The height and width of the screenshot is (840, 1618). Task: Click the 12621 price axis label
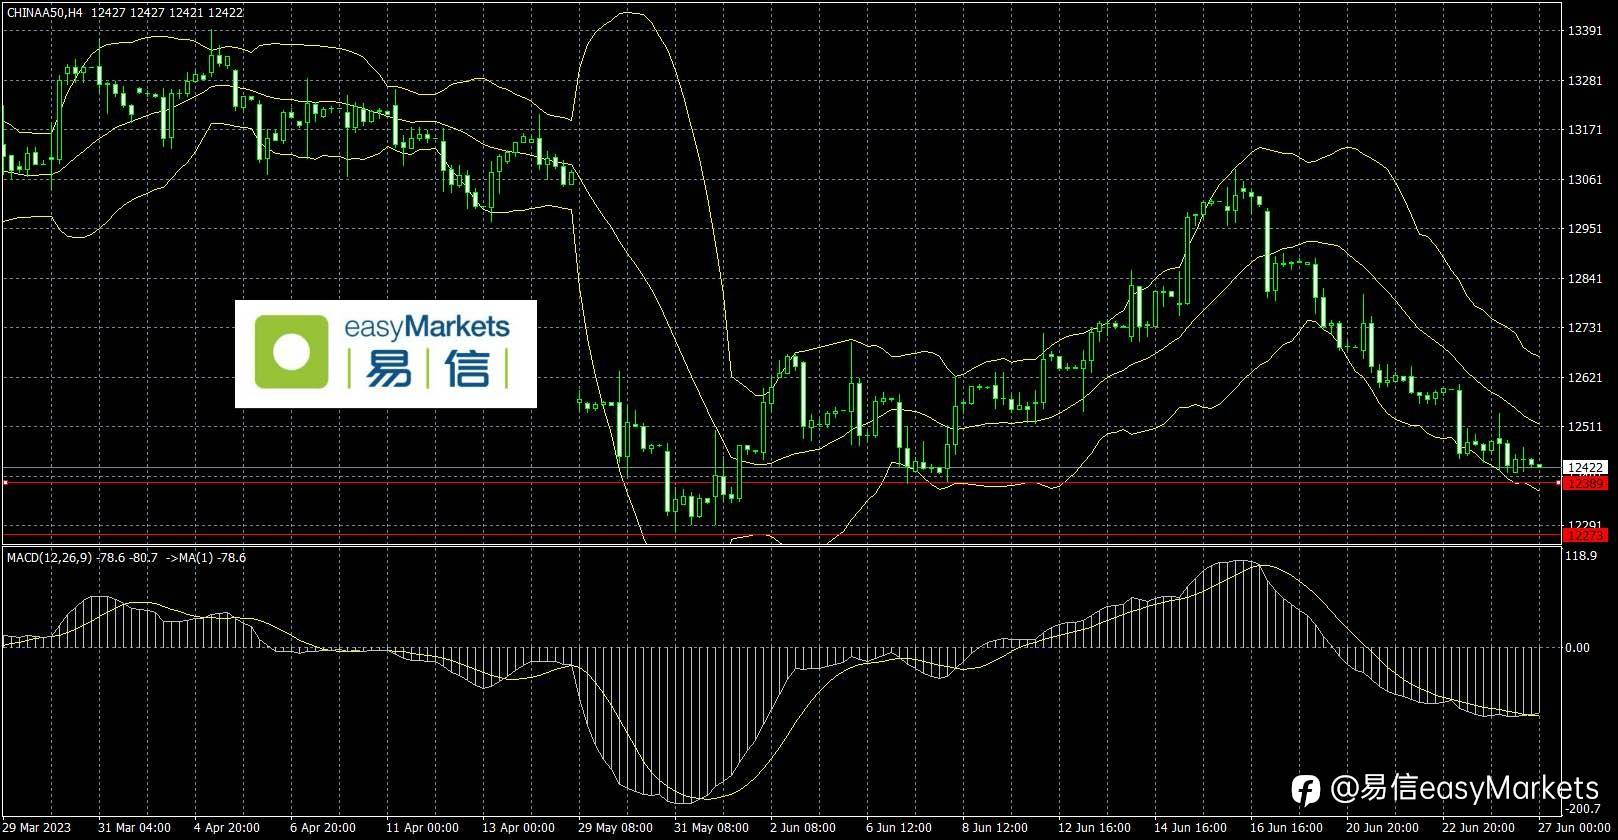tap(1585, 378)
